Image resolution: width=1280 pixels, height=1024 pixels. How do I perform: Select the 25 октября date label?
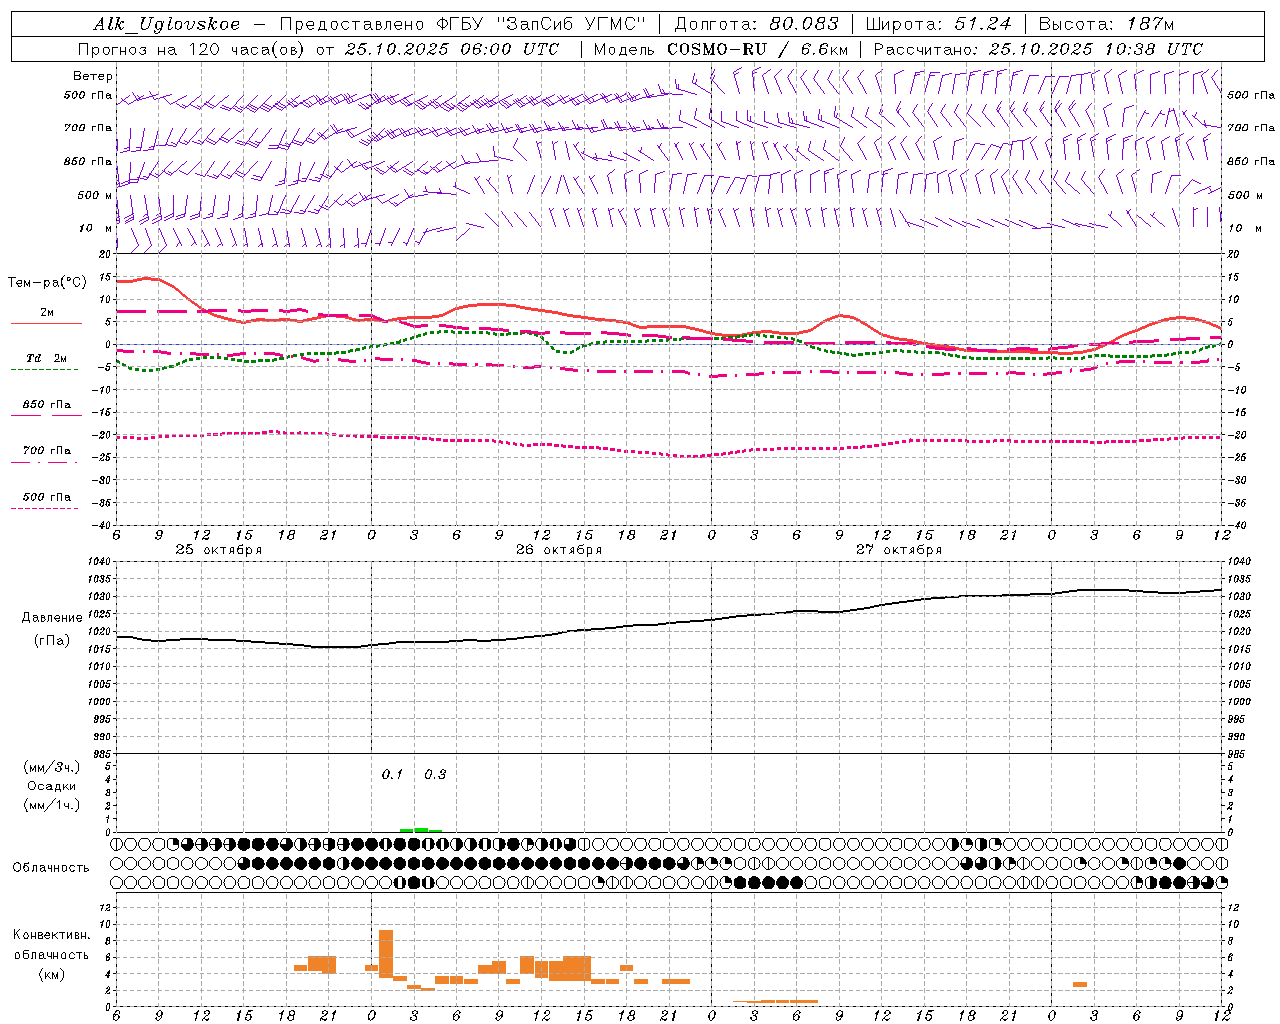click(219, 550)
